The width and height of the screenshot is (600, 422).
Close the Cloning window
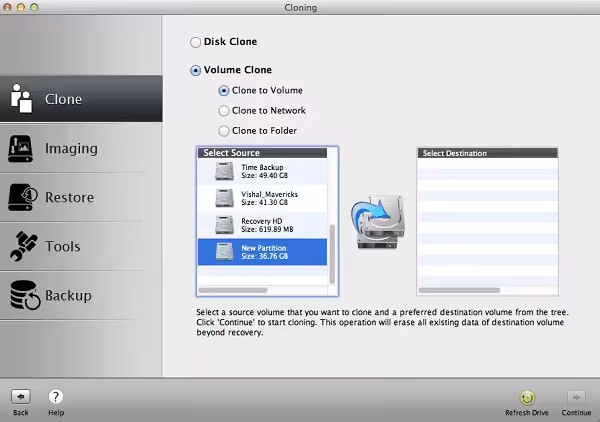[7, 7]
